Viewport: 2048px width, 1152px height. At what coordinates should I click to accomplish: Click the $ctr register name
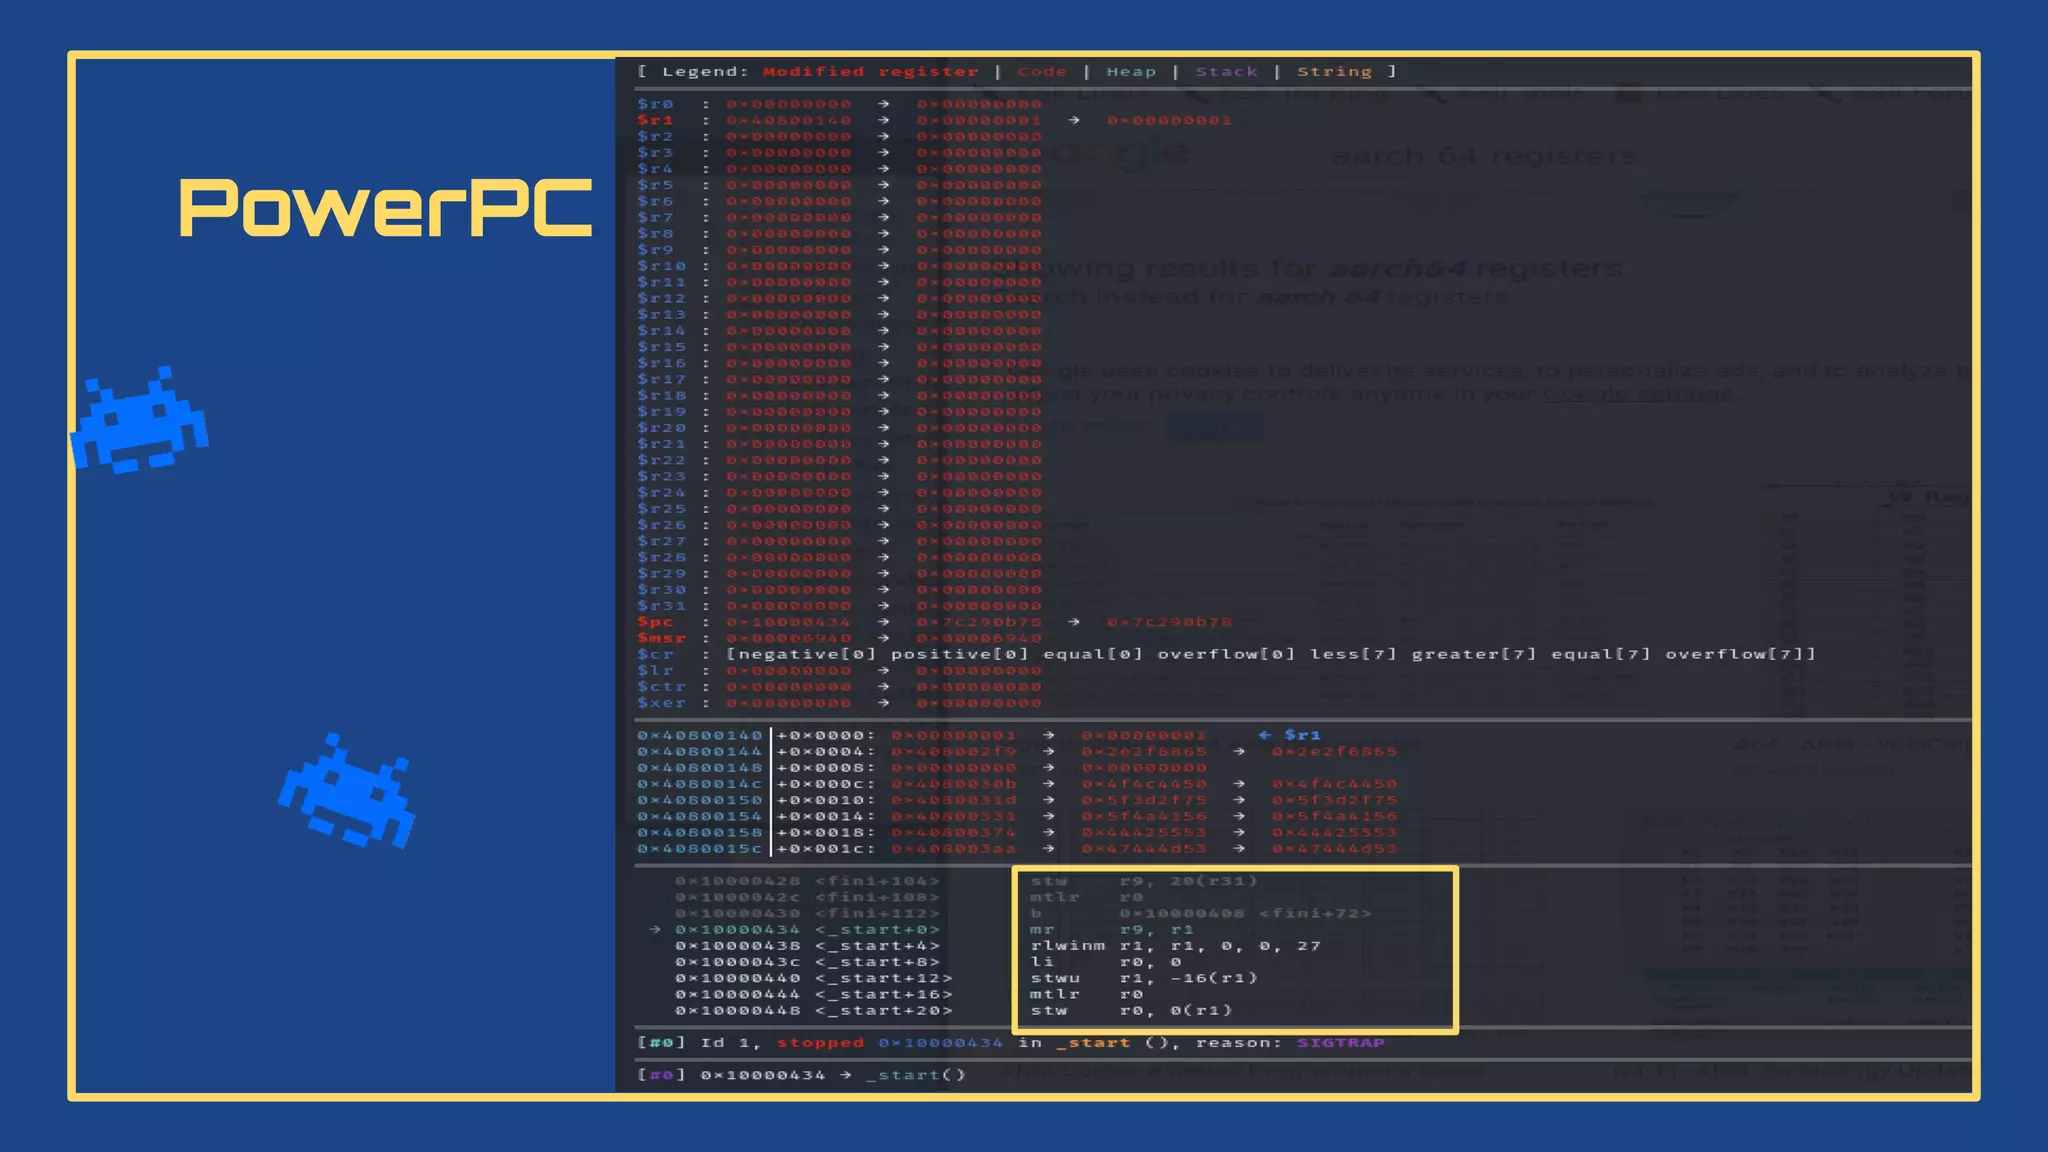point(661,687)
